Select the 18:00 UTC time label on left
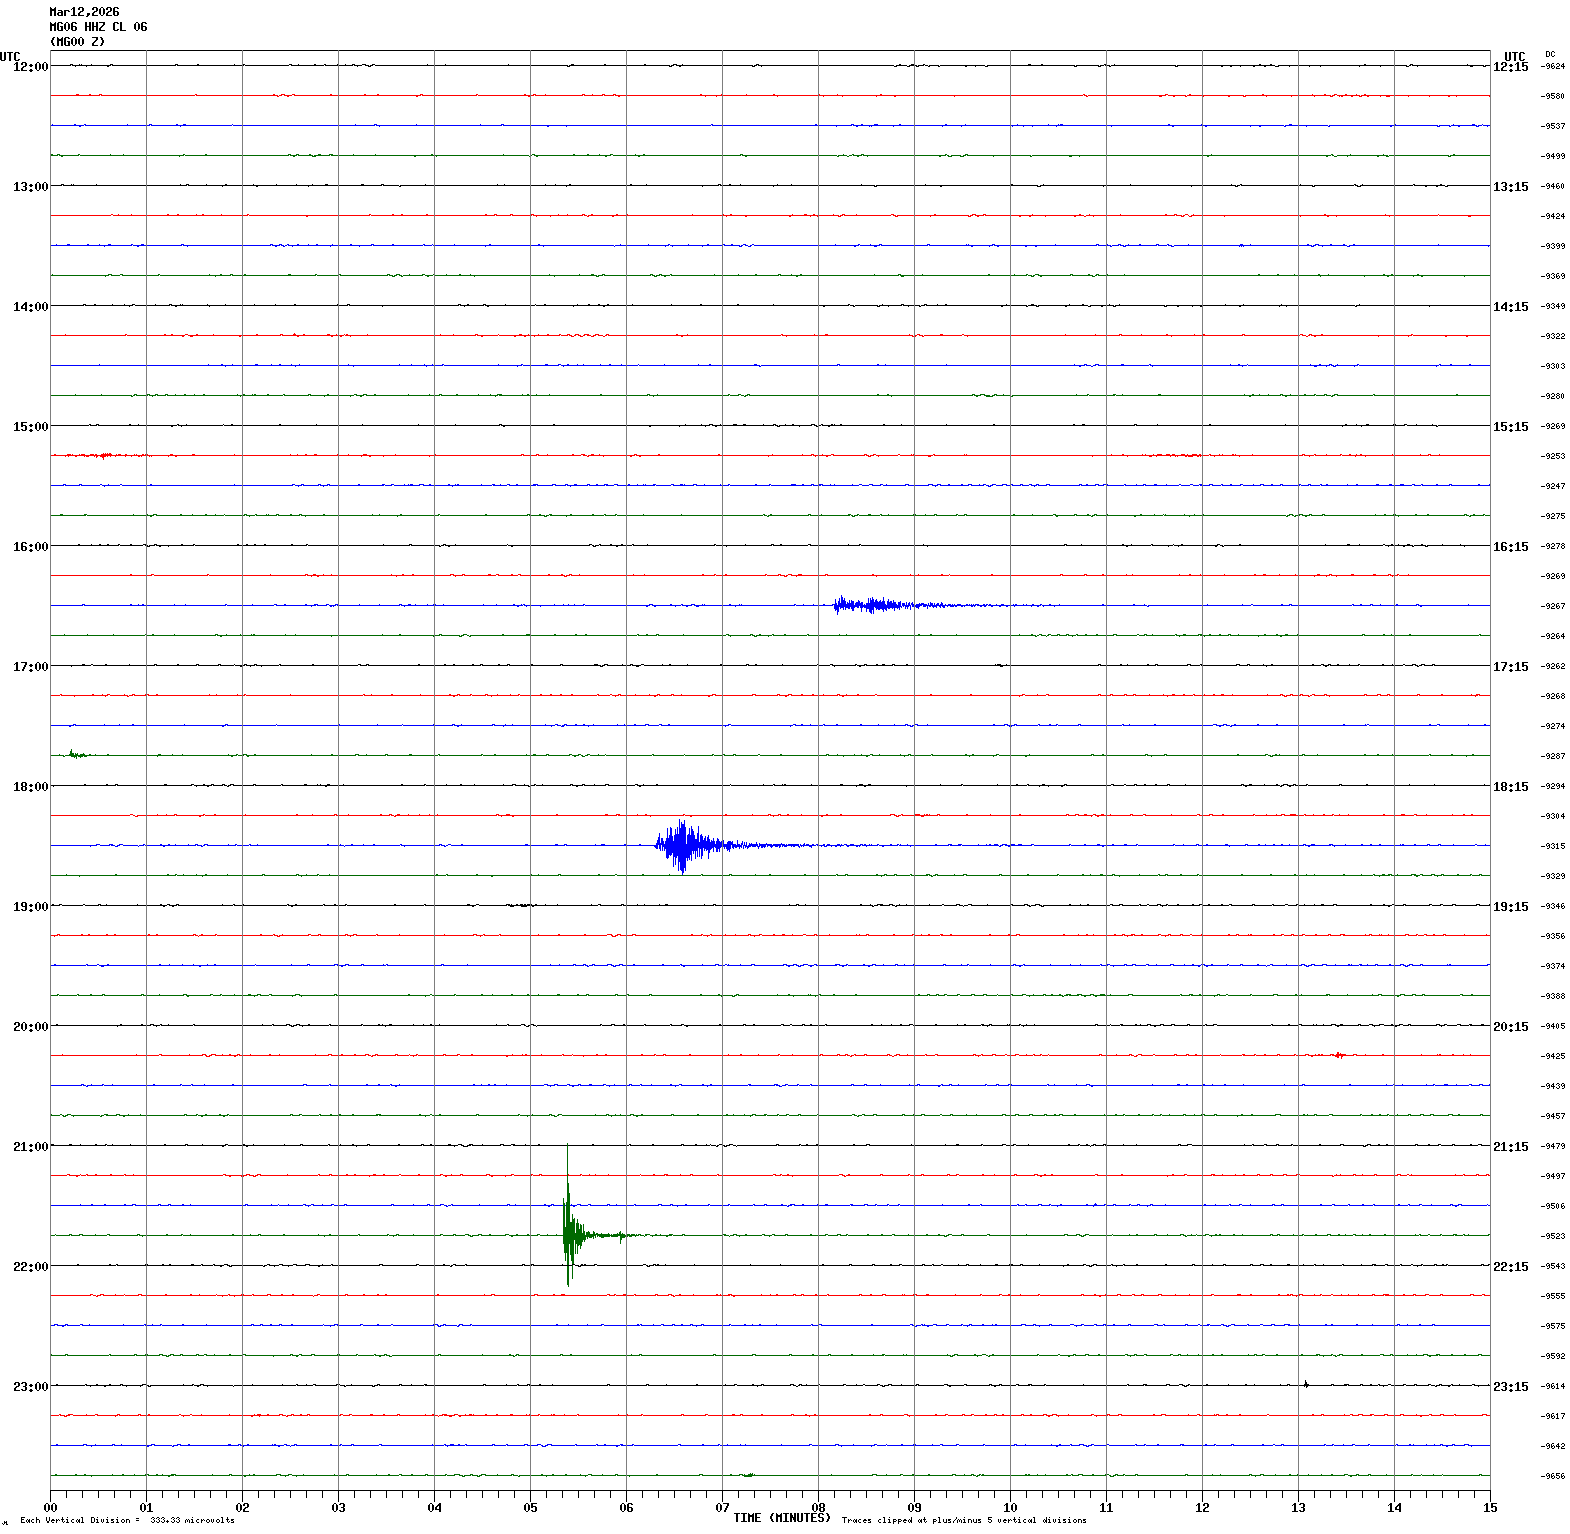 (30, 786)
